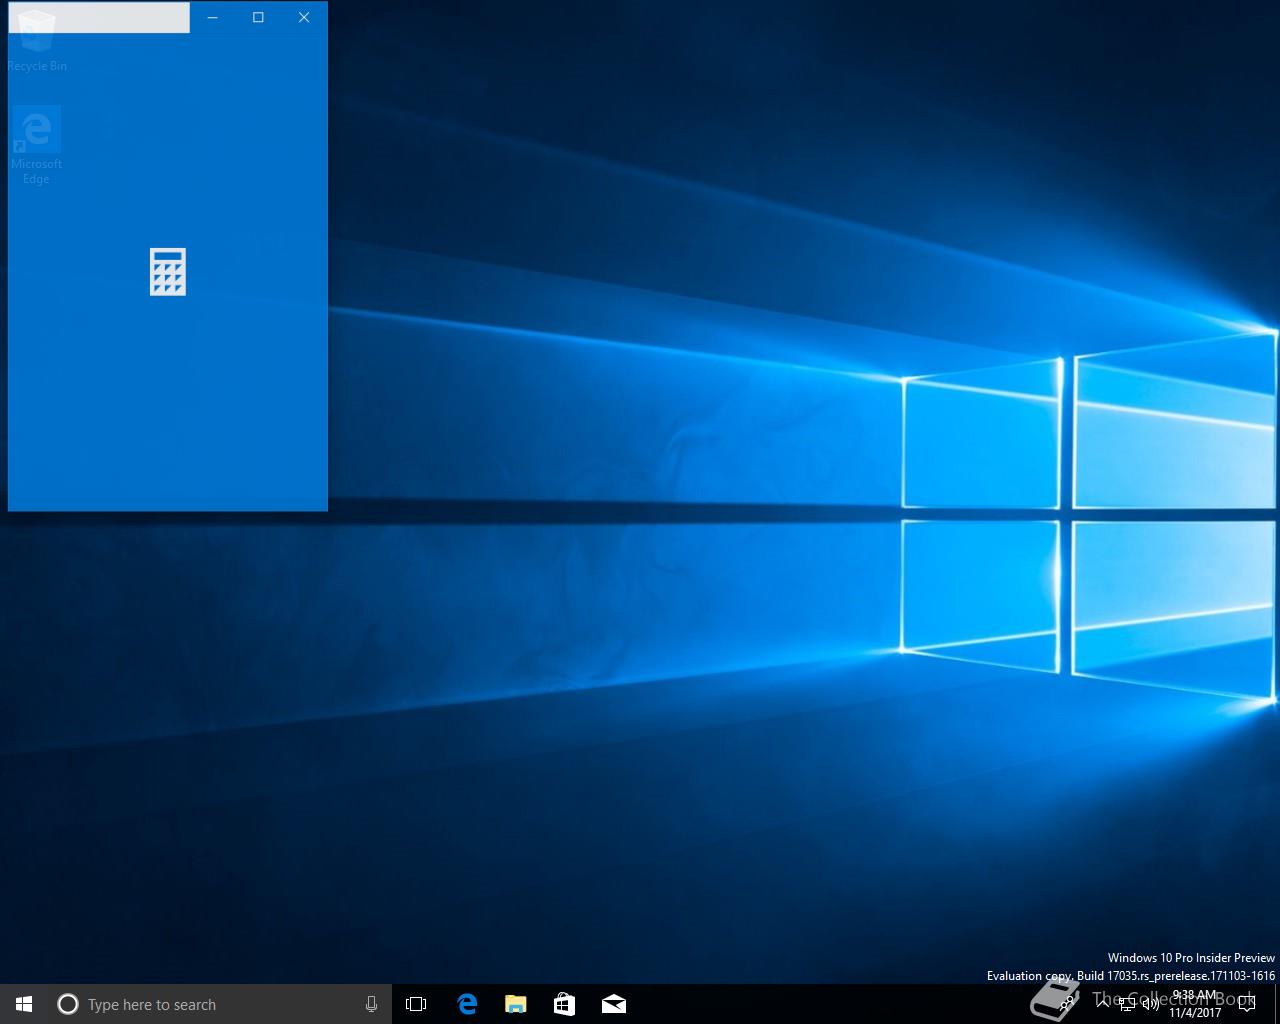1280x1024 pixels.
Task: Maximize the Calculator window
Action: 258,17
